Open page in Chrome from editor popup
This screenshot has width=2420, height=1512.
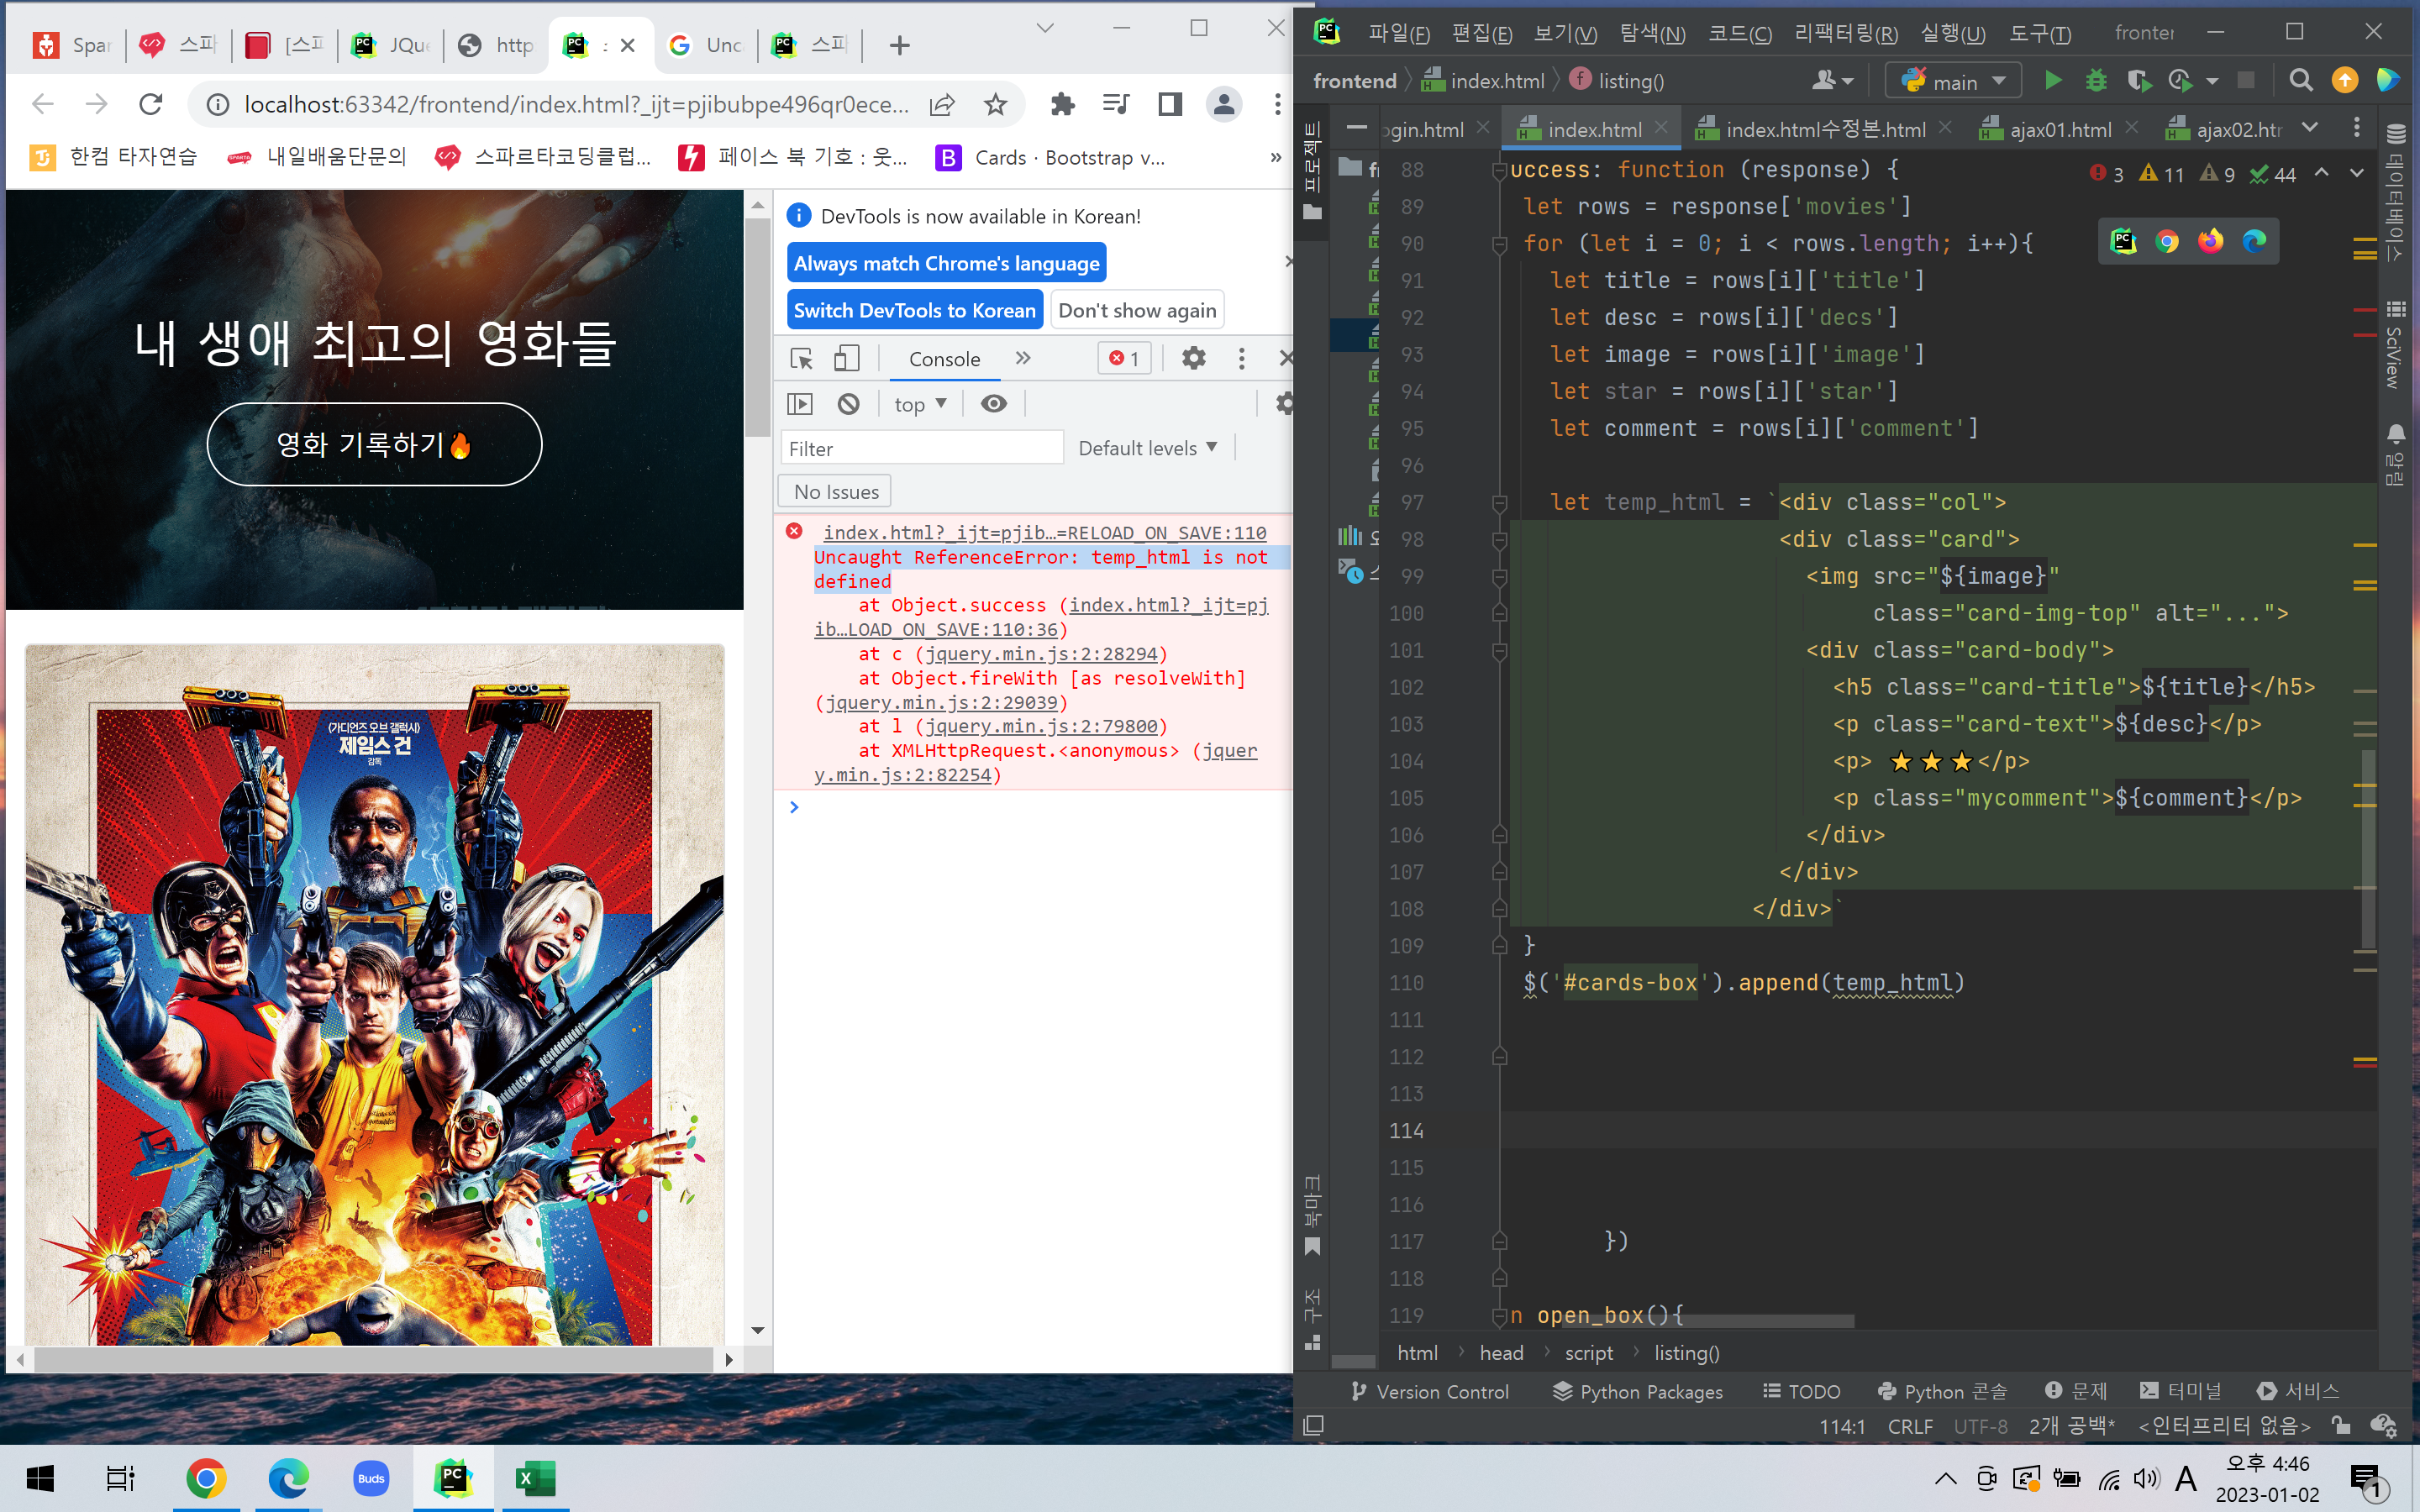point(2167,241)
